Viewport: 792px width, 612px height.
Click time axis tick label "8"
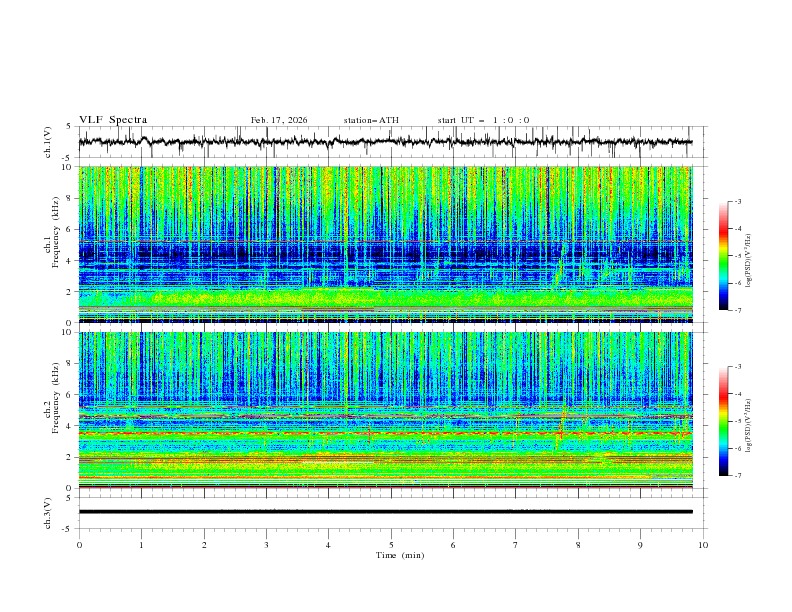pos(578,545)
